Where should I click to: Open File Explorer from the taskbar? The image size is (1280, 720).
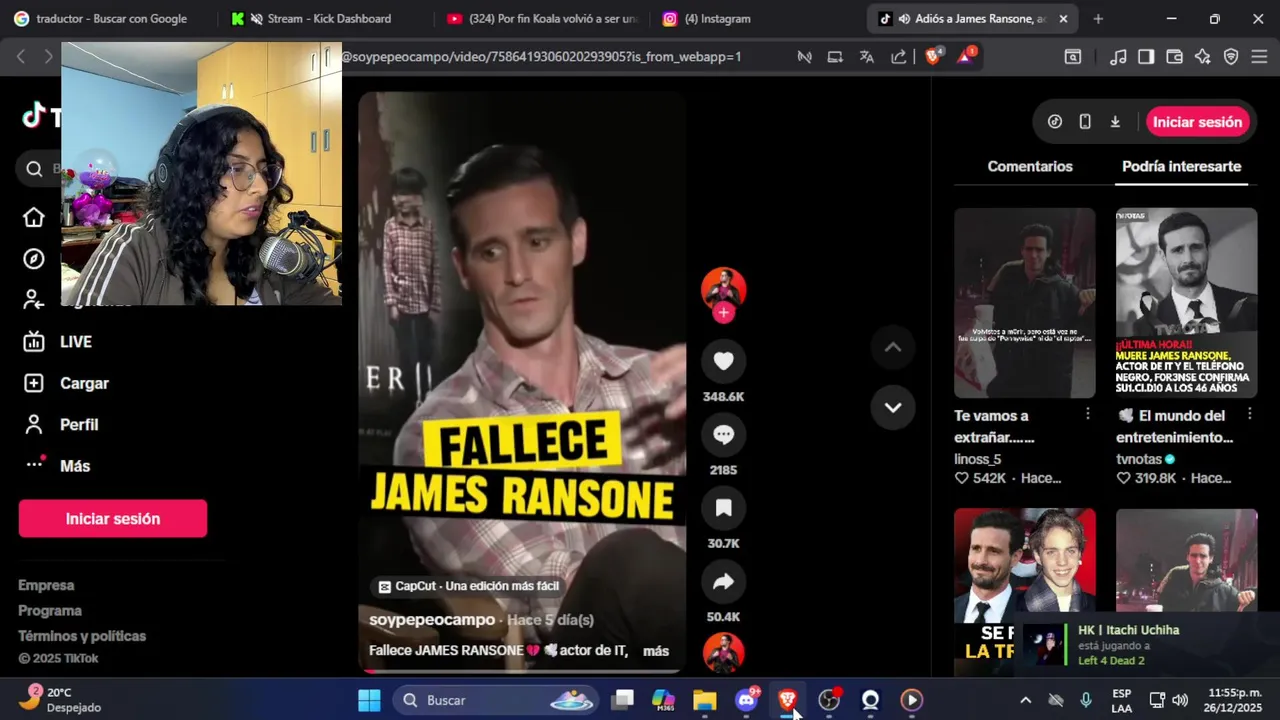tap(705, 700)
